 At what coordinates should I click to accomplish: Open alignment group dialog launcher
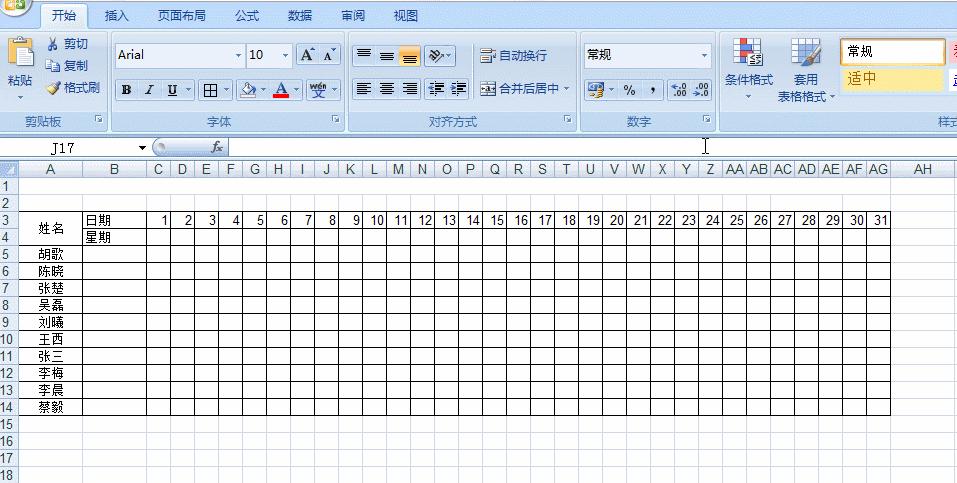pos(568,120)
